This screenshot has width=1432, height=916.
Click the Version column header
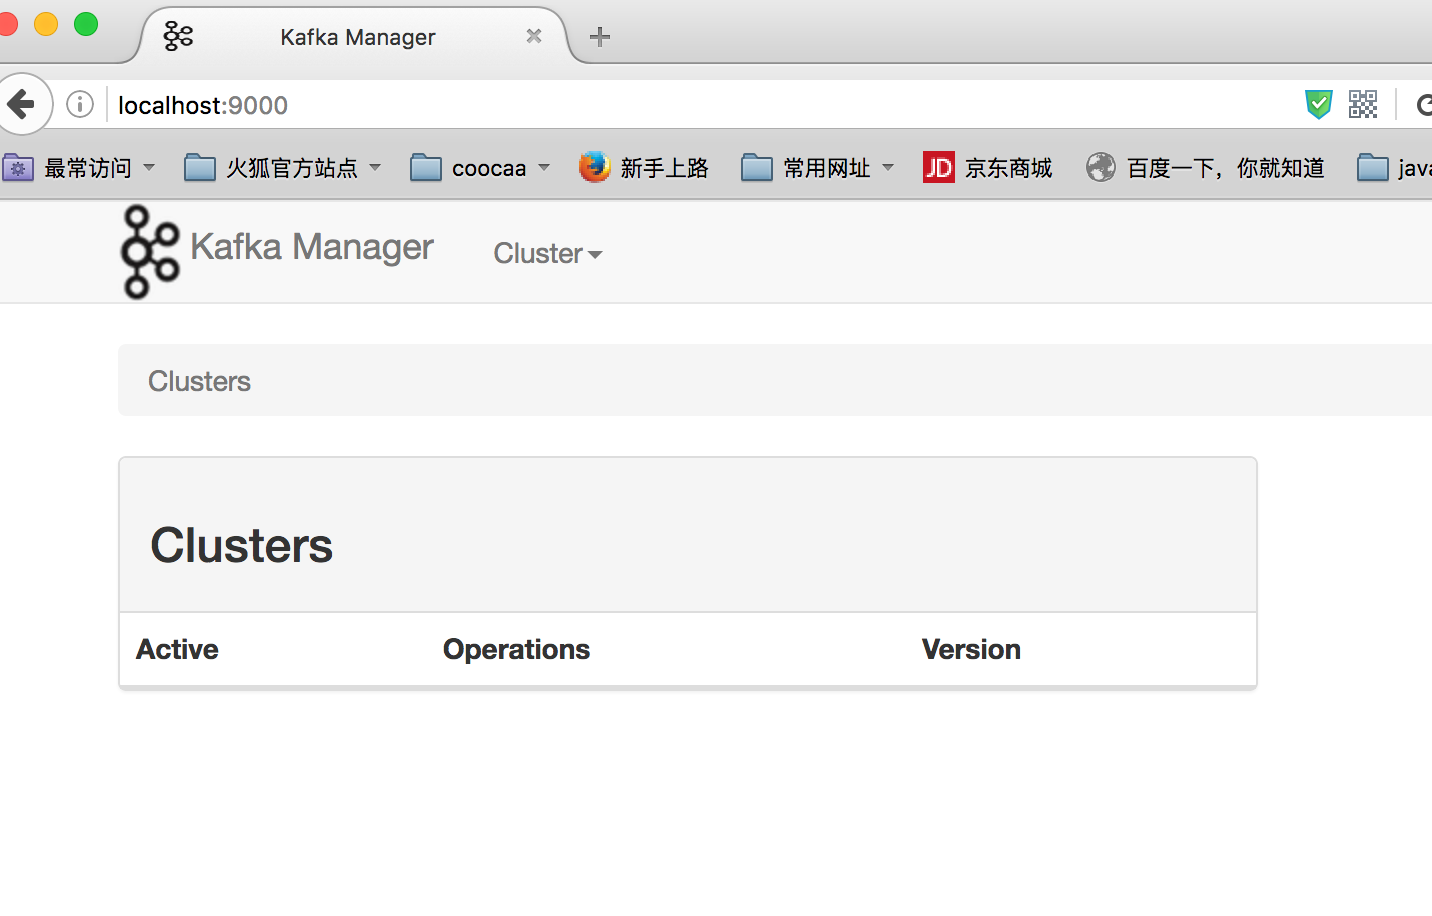[x=971, y=649]
